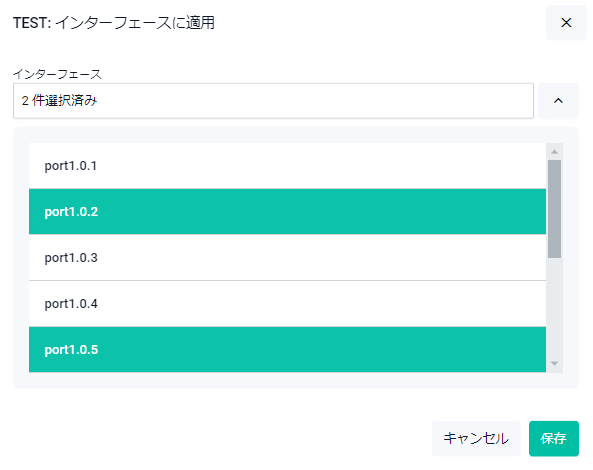Screen dimensions: 593x470
Task: Collapse the interface list with chevron
Action: tap(558, 101)
